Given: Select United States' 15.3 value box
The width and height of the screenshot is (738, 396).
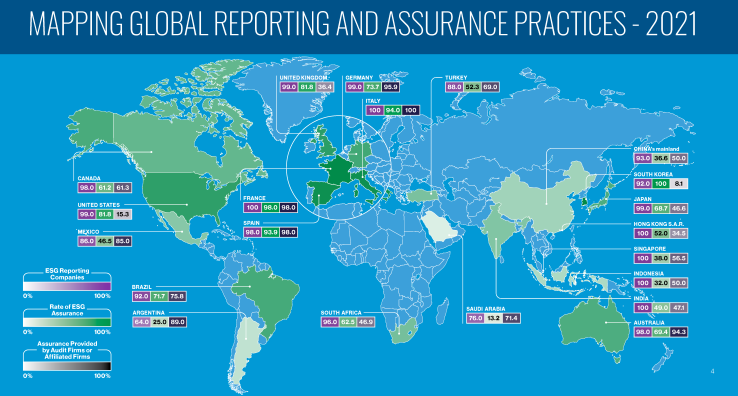Looking at the screenshot, I should pos(122,214).
